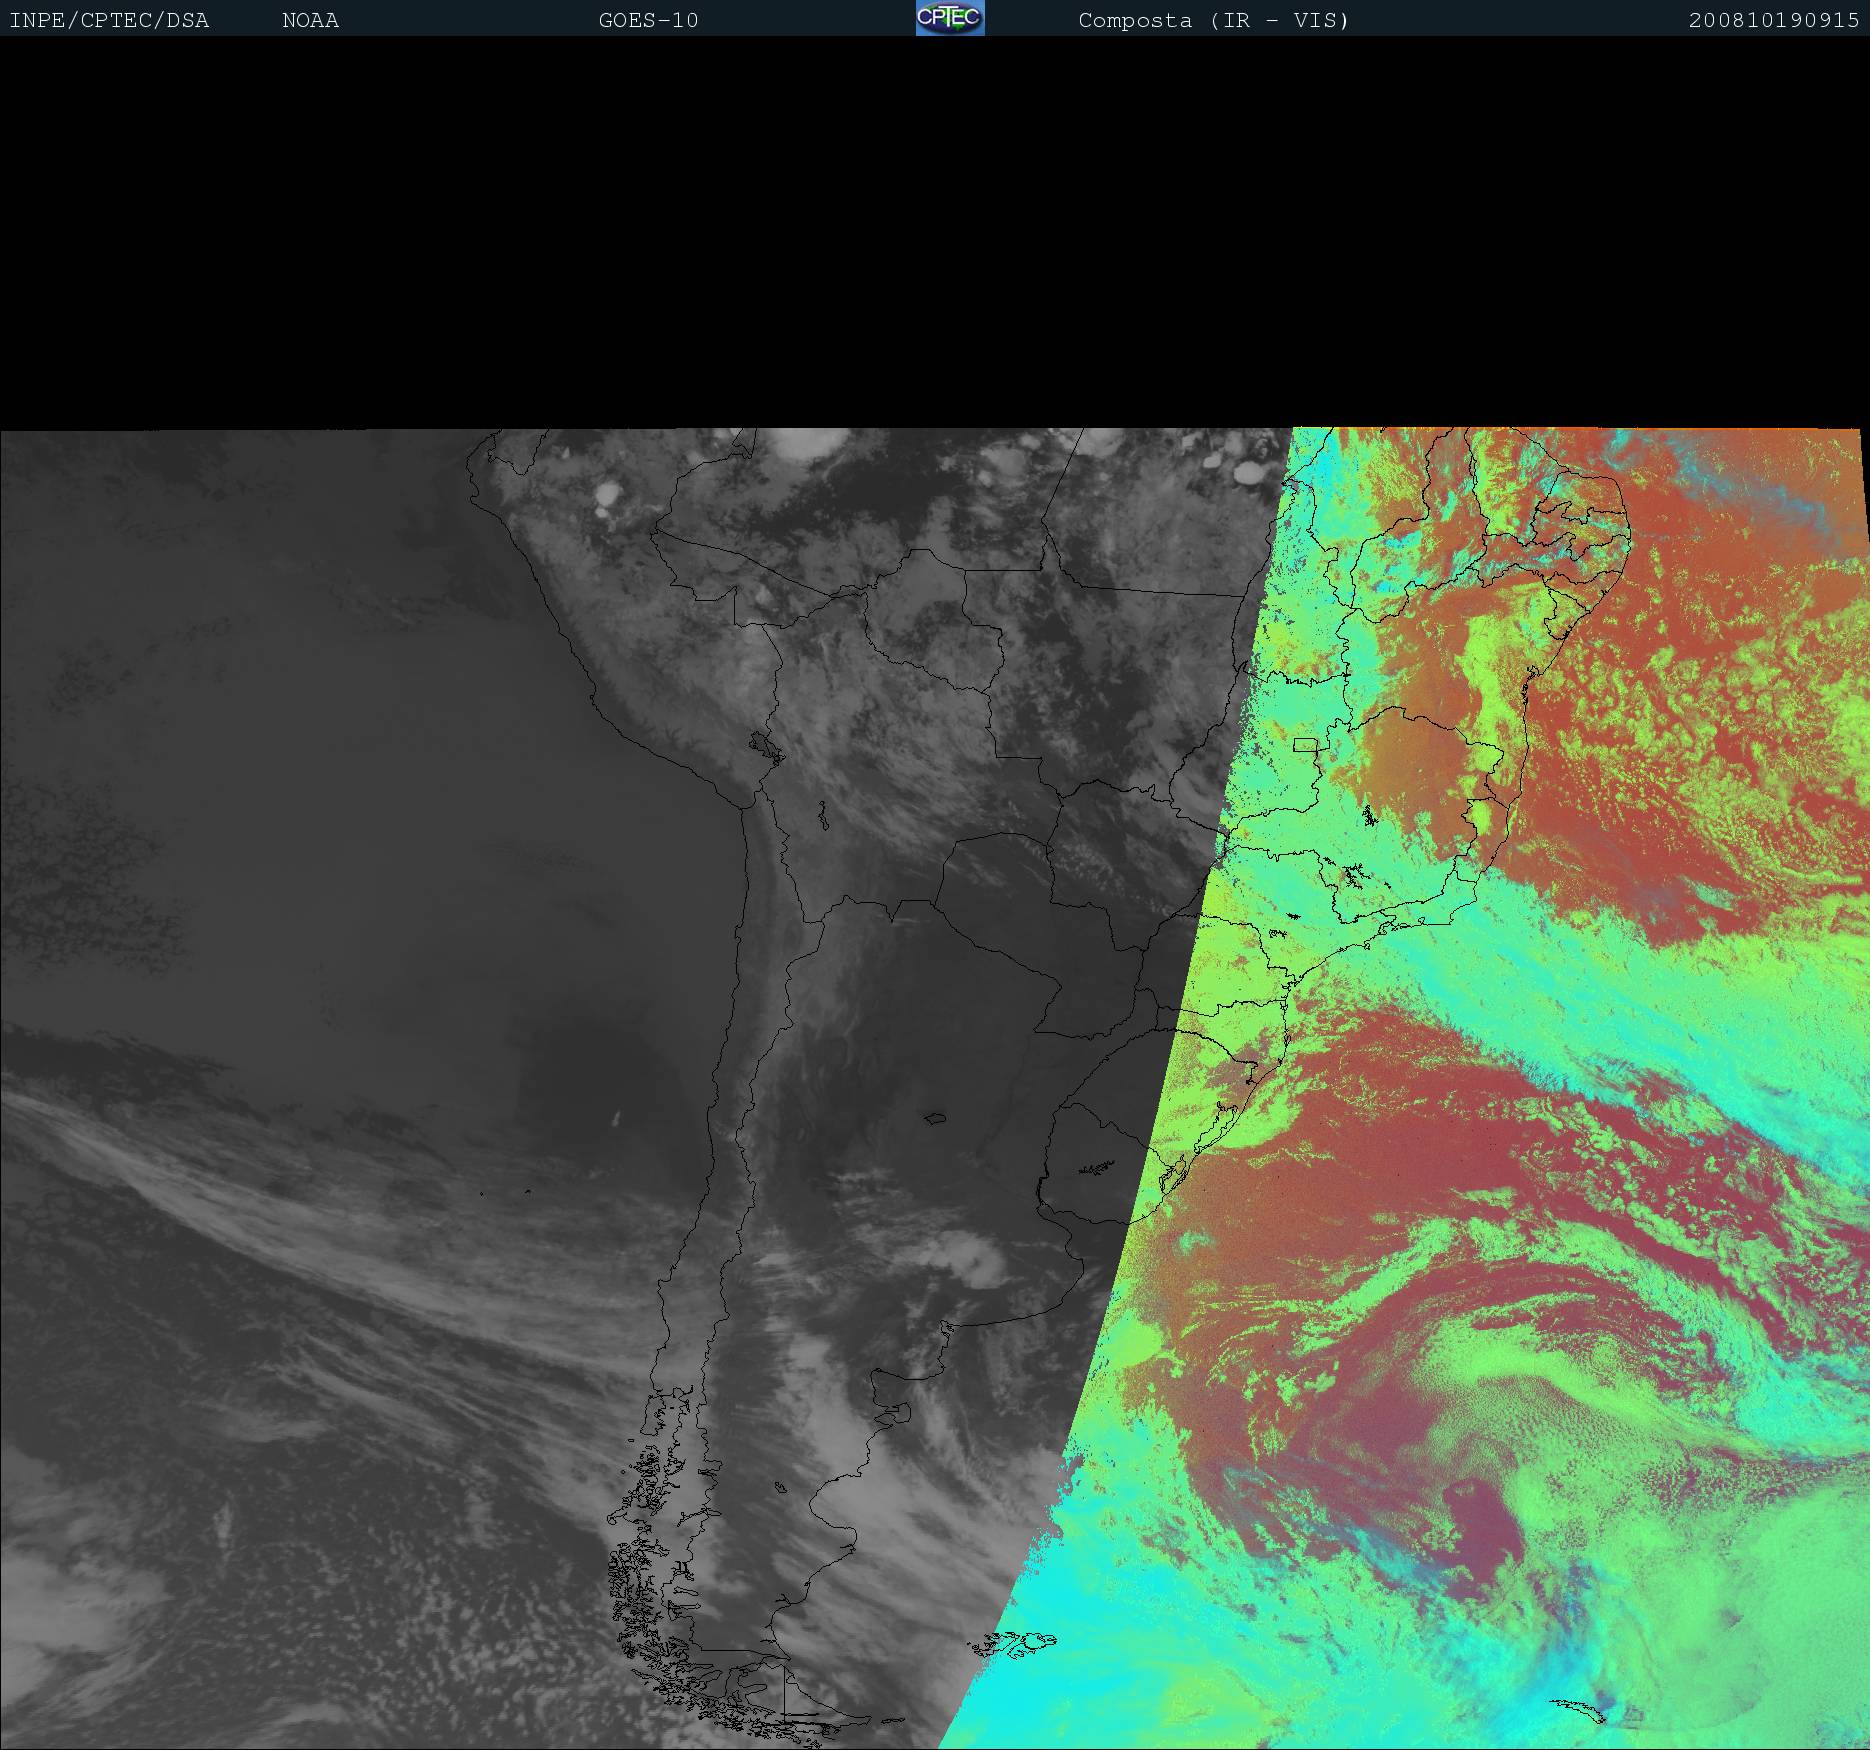This screenshot has width=1870, height=1750.
Task: Click the Valdés Peninsula on Argentina's coast
Action: click(895, 1413)
